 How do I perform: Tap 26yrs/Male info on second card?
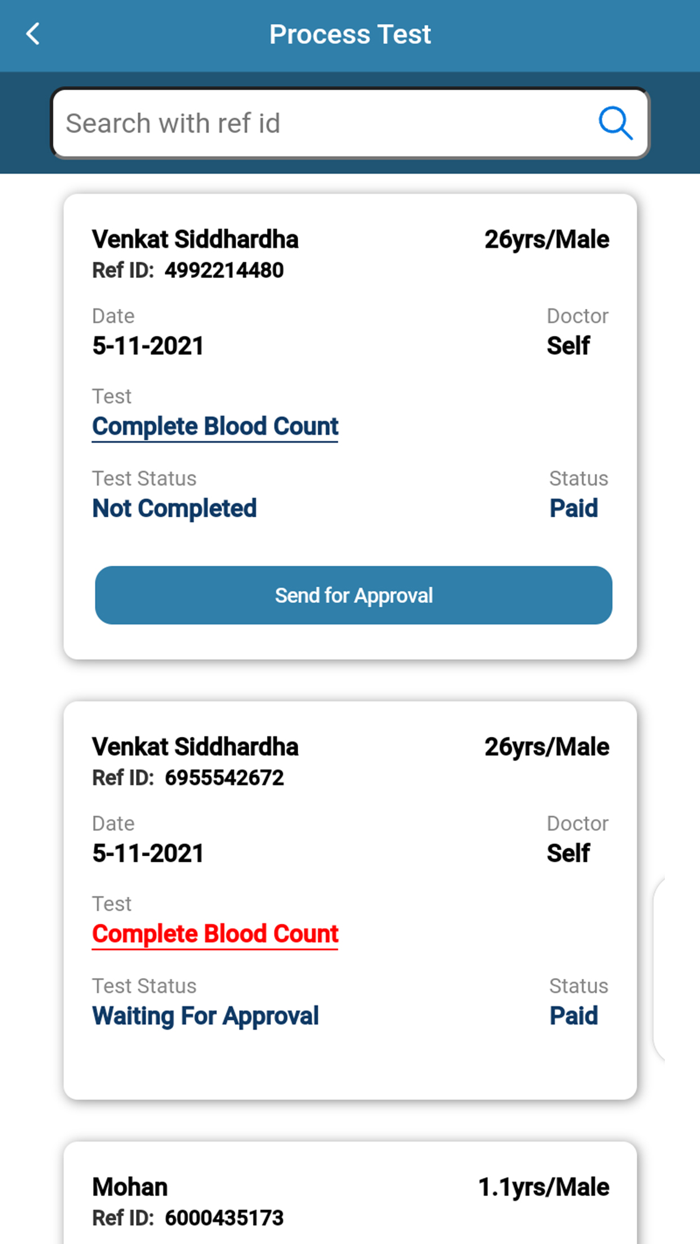coord(547,746)
